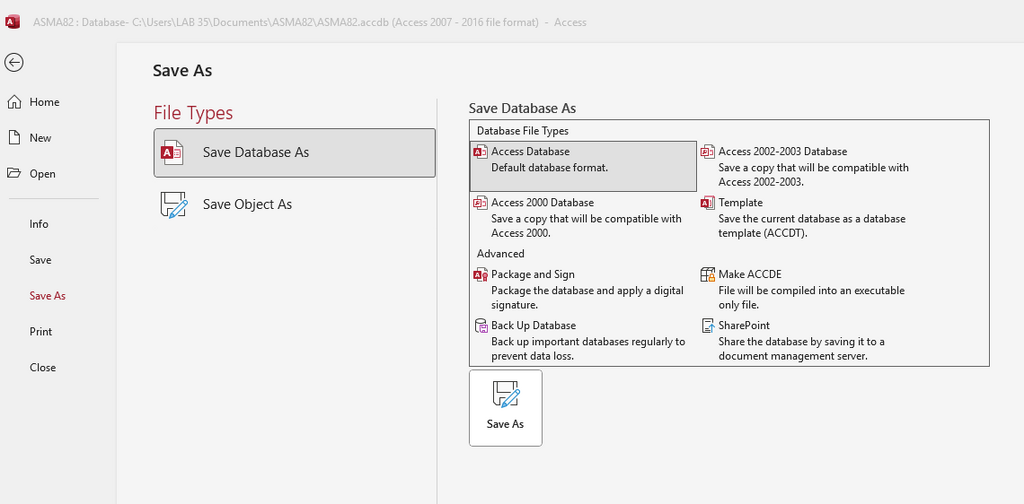Select the Template ACCDT icon
Screen dimensions: 1024x504
[x=708, y=203]
